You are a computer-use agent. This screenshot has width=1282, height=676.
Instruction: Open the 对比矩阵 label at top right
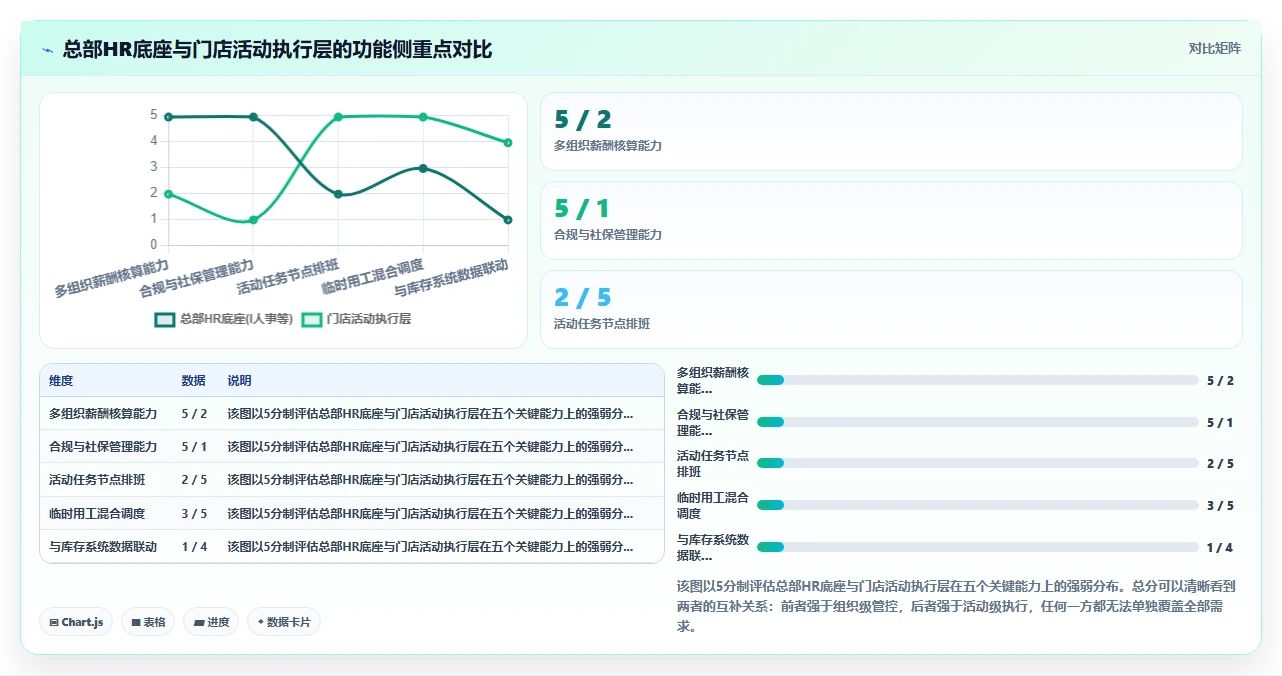pos(1214,48)
